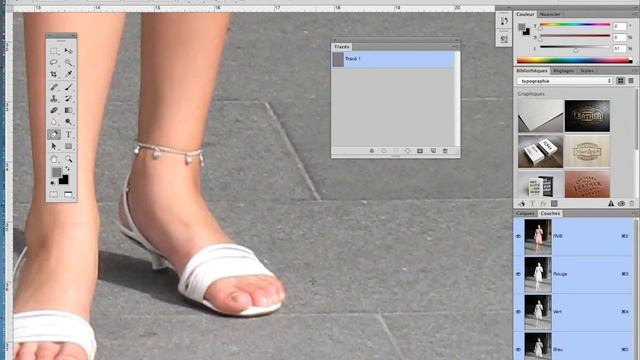Click the luminosity L value field
Image resolution: width=640 pixels, height=360 pixels.
click(620, 49)
